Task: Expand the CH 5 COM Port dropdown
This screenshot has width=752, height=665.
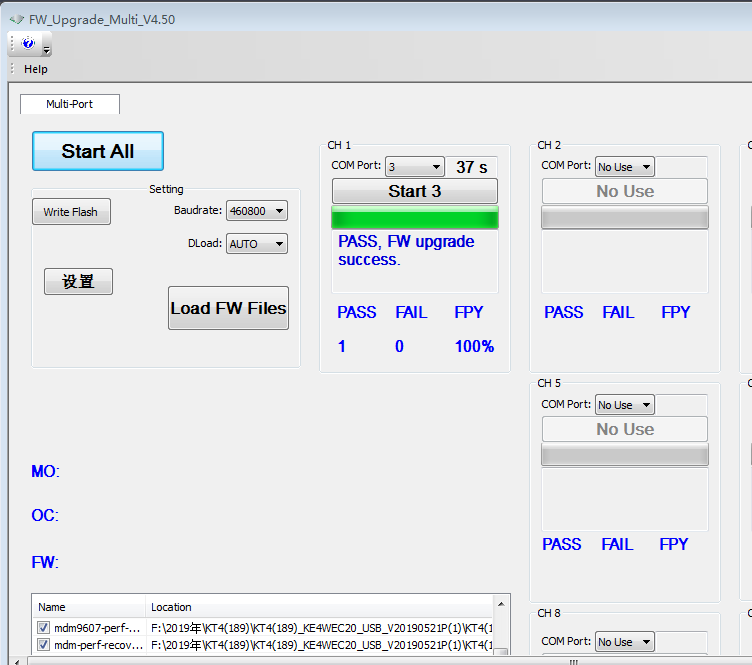Action: tap(625, 405)
